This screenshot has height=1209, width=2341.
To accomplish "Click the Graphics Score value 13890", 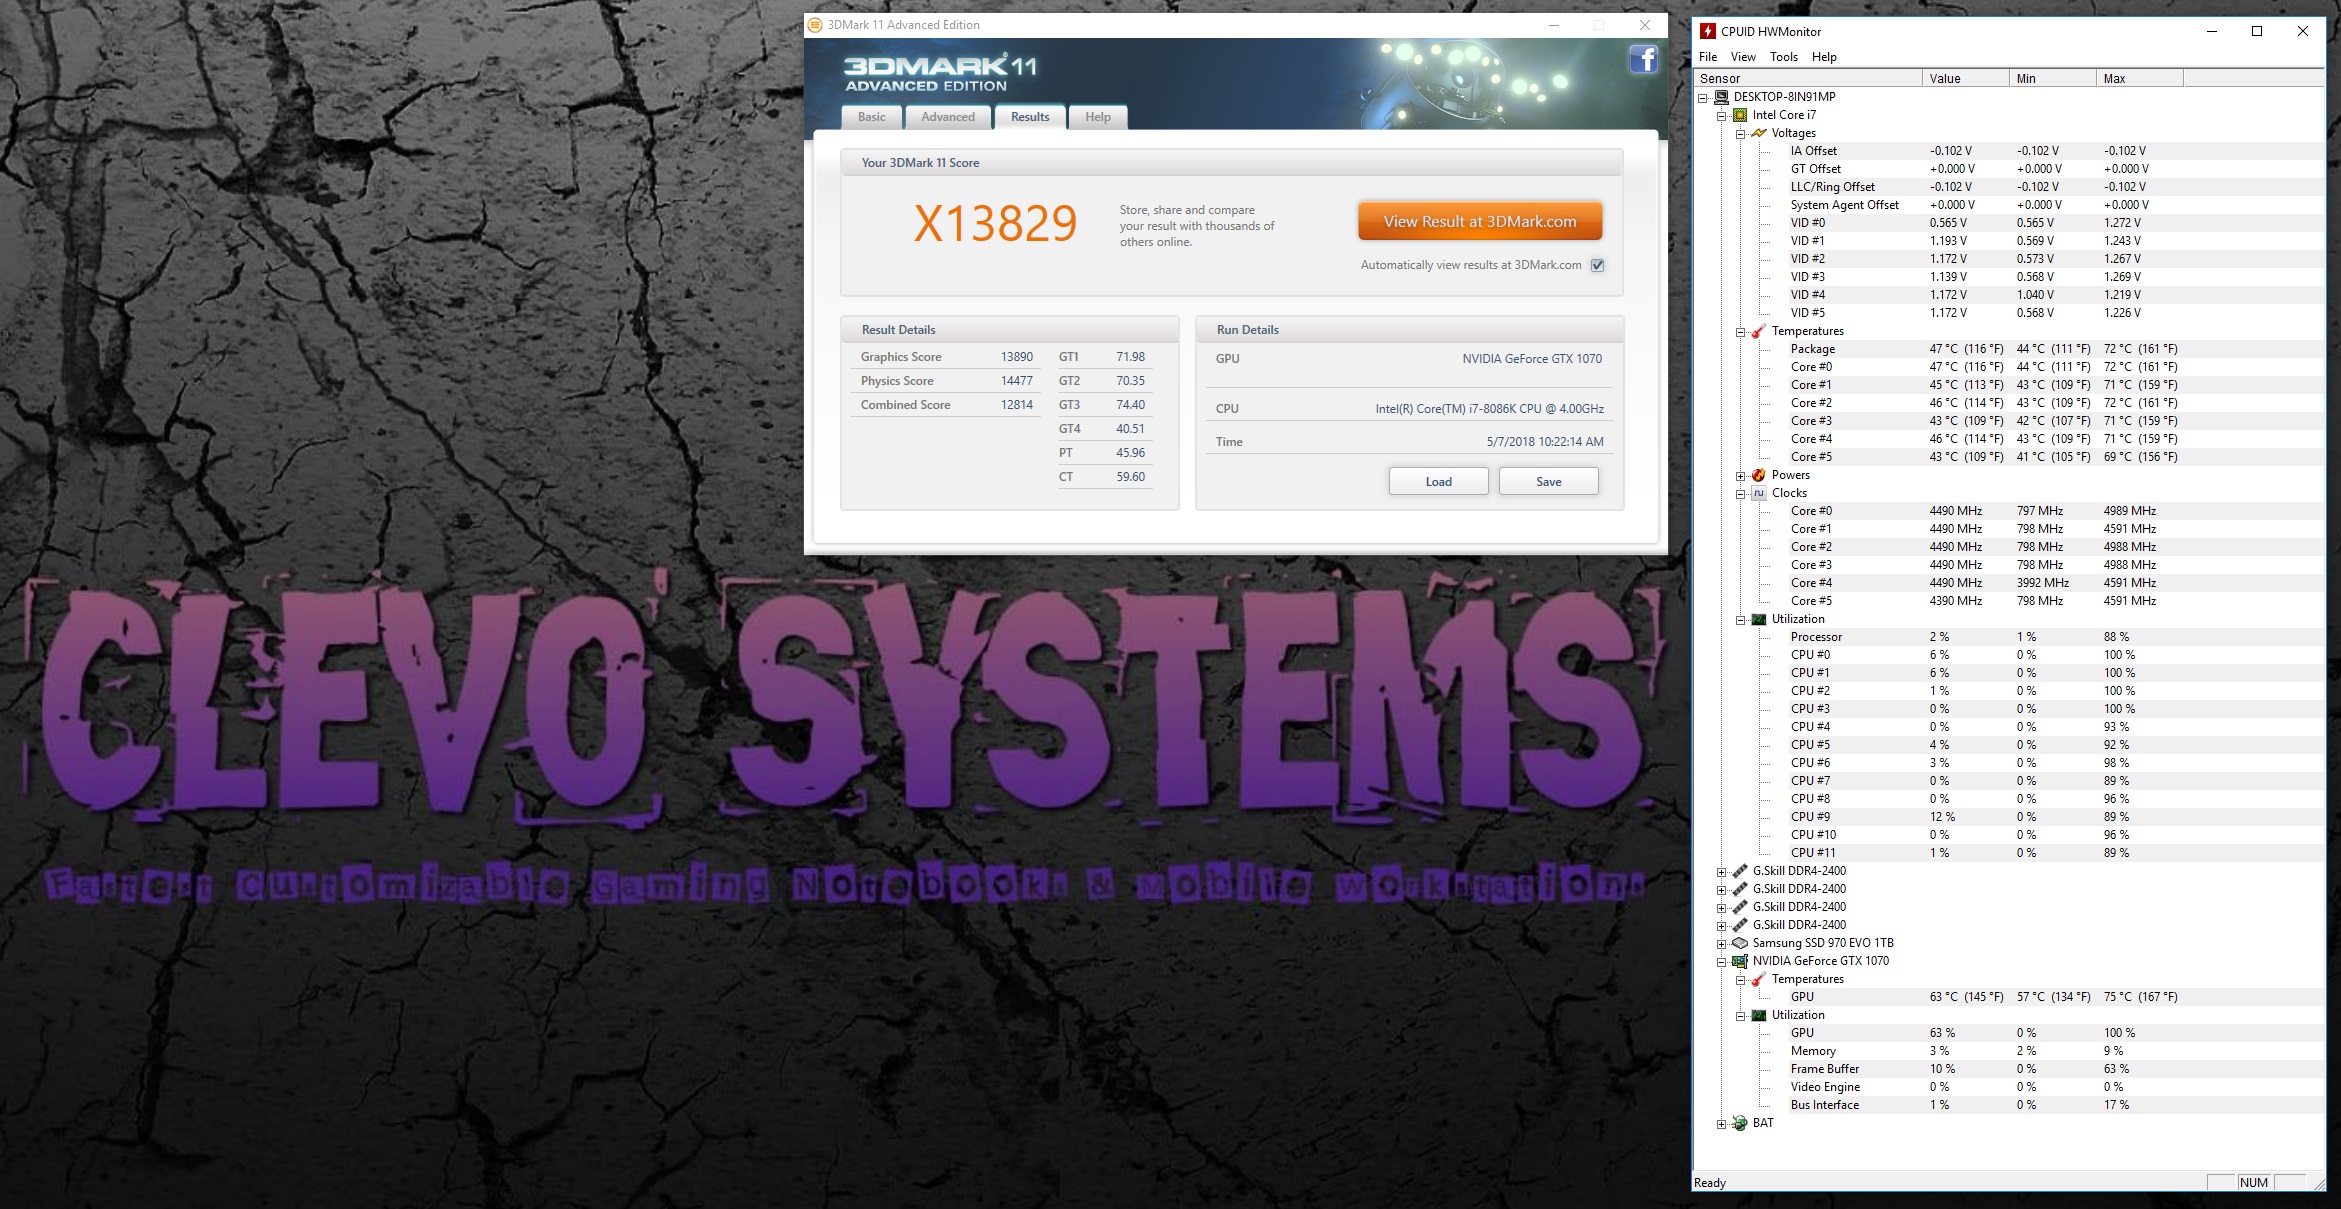I will pyautogui.click(x=1017, y=357).
